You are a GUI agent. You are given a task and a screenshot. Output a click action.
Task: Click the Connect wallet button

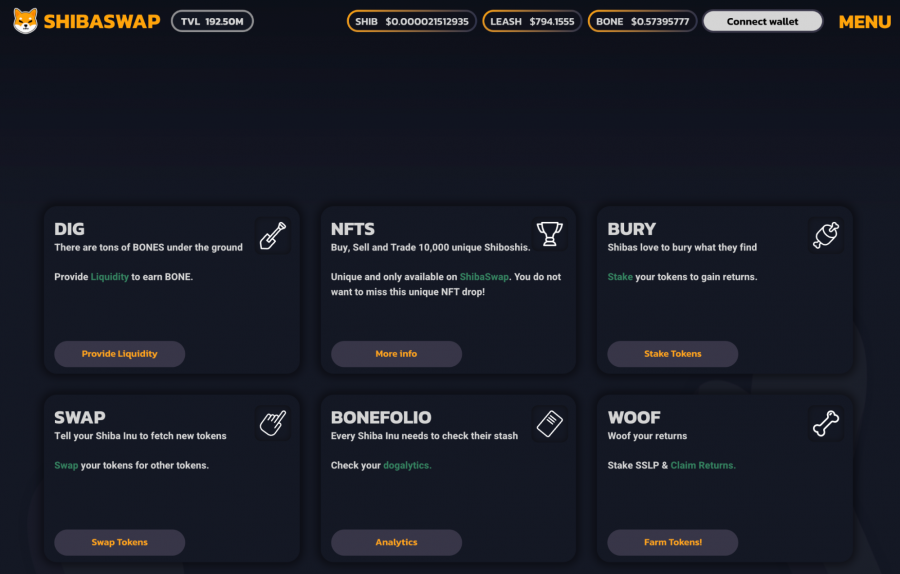pos(762,21)
